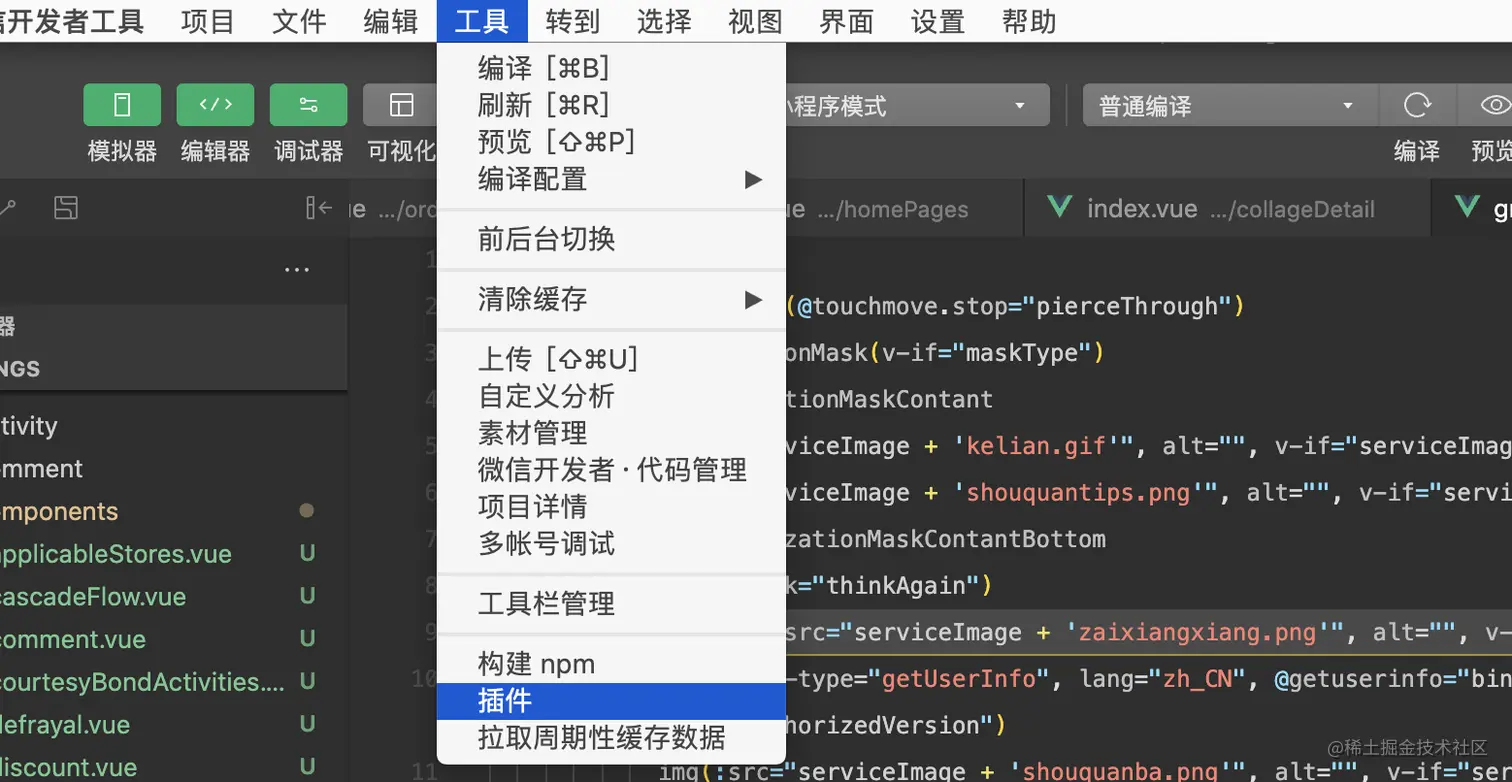
Task: Open the 编辑 menu
Action: click(391, 21)
